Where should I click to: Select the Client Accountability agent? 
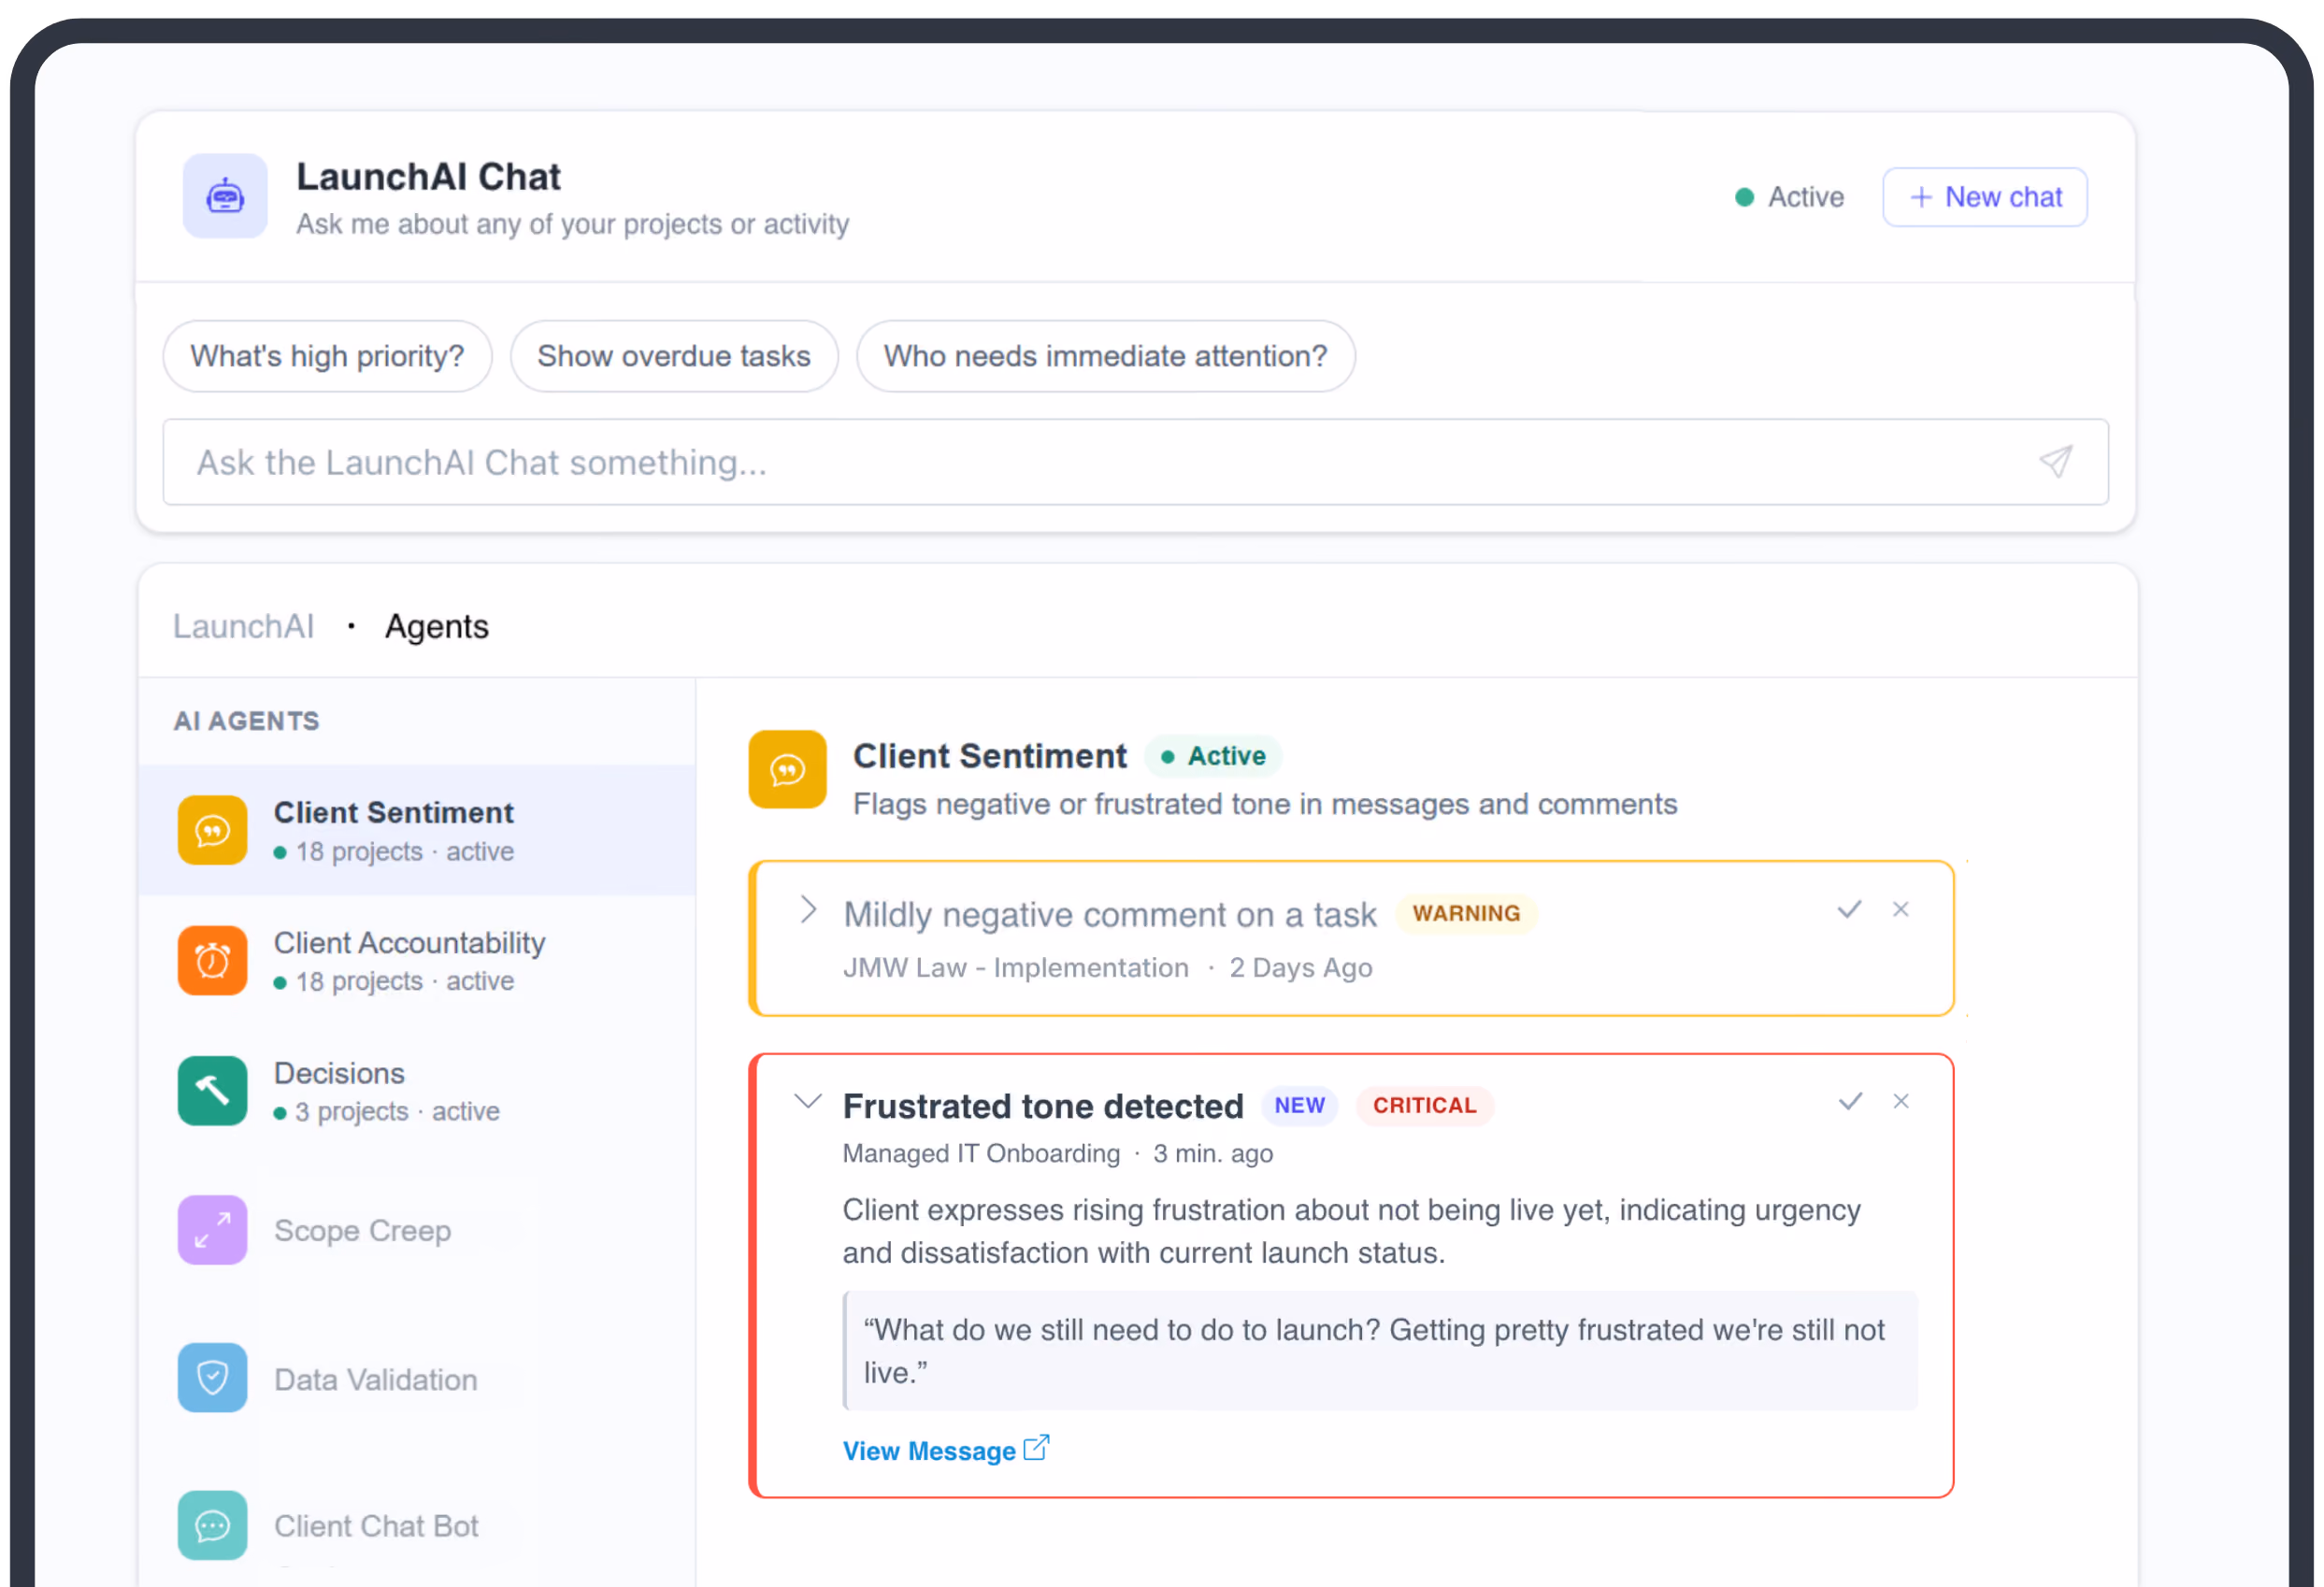tap(417, 960)
